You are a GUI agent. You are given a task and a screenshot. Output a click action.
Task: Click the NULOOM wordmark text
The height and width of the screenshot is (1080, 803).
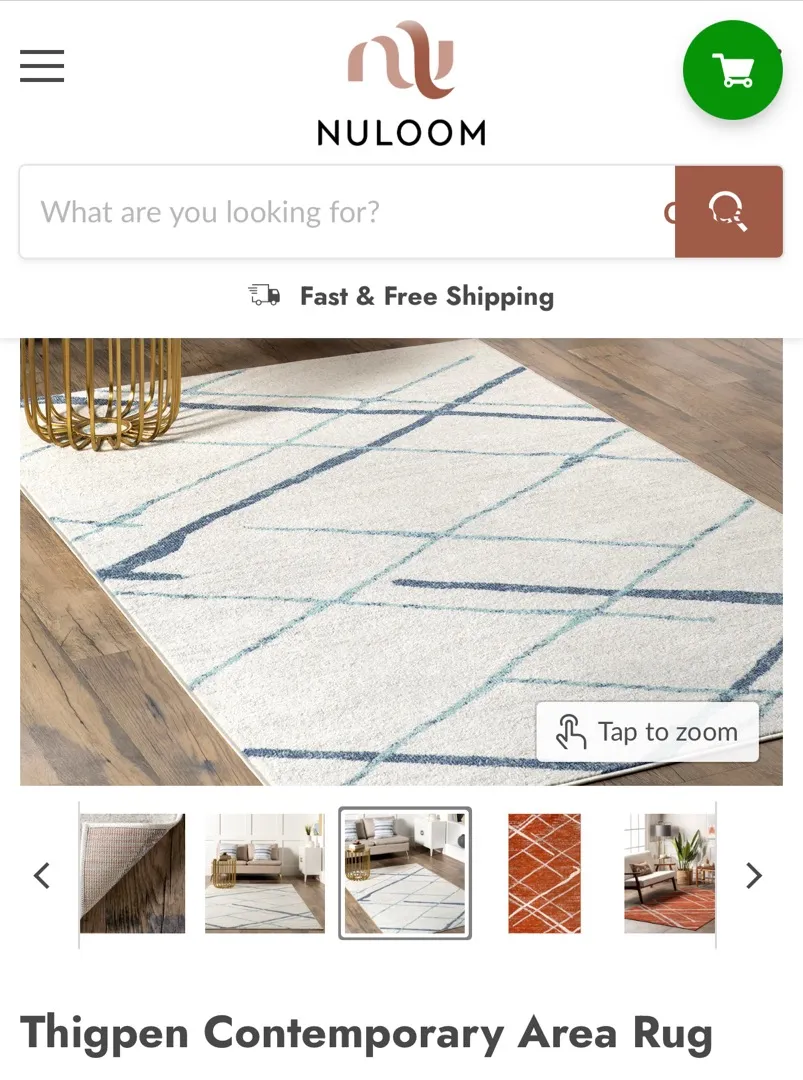[402, 133]
